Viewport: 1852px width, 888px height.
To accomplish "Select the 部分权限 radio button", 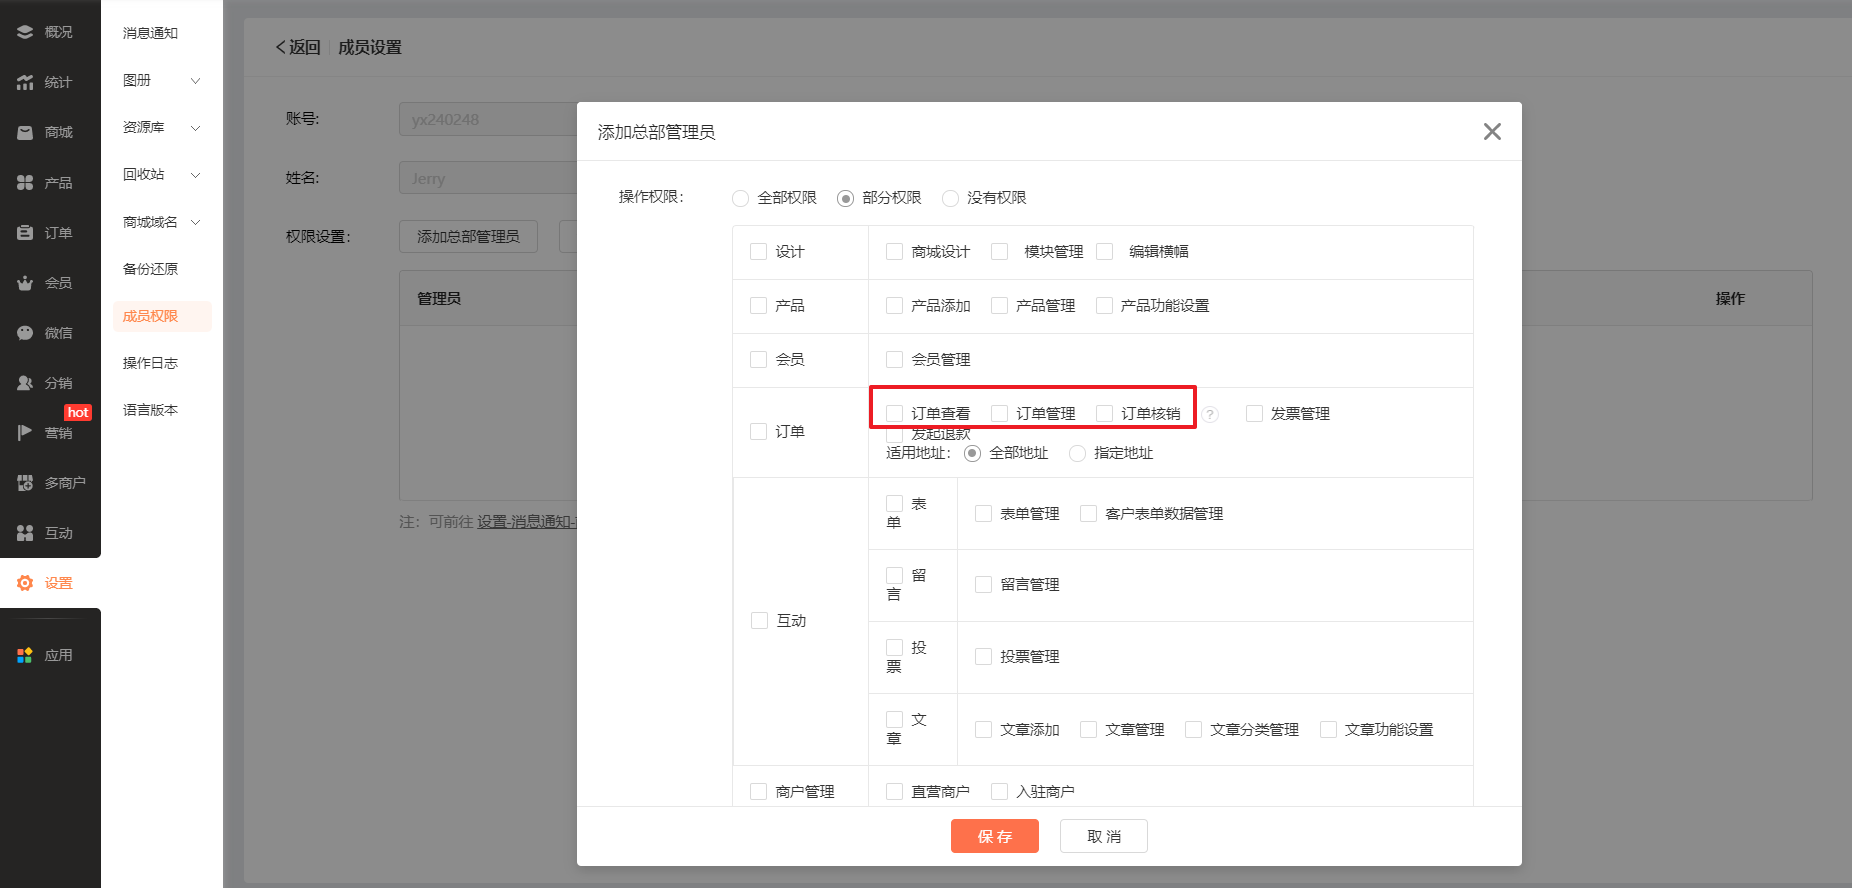I will tap(845, 198).
